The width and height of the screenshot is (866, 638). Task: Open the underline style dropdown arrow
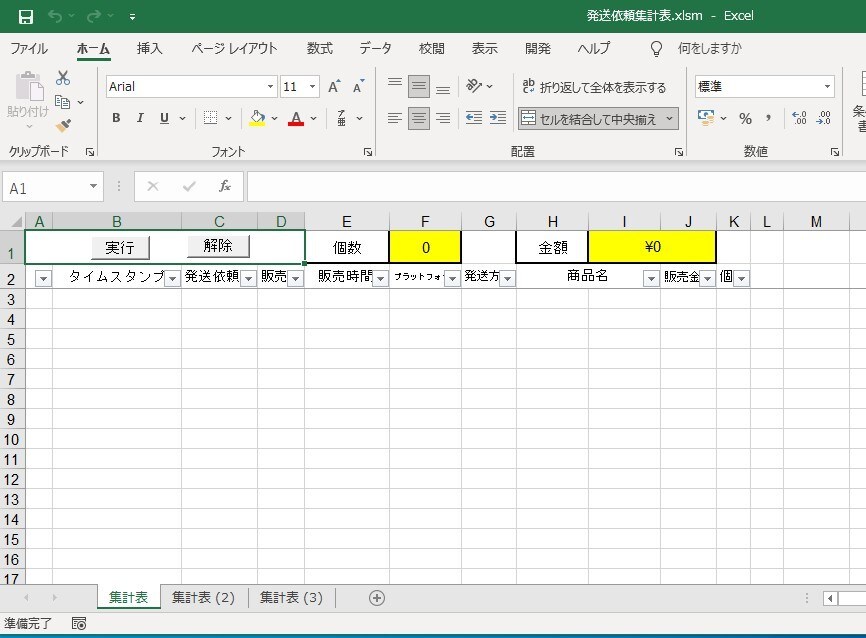tap(182, 118)
